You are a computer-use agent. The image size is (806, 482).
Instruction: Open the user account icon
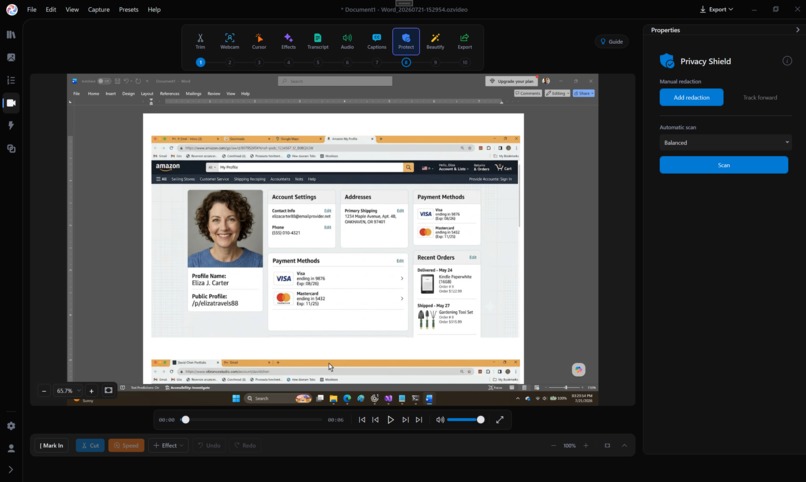[11, 448]
